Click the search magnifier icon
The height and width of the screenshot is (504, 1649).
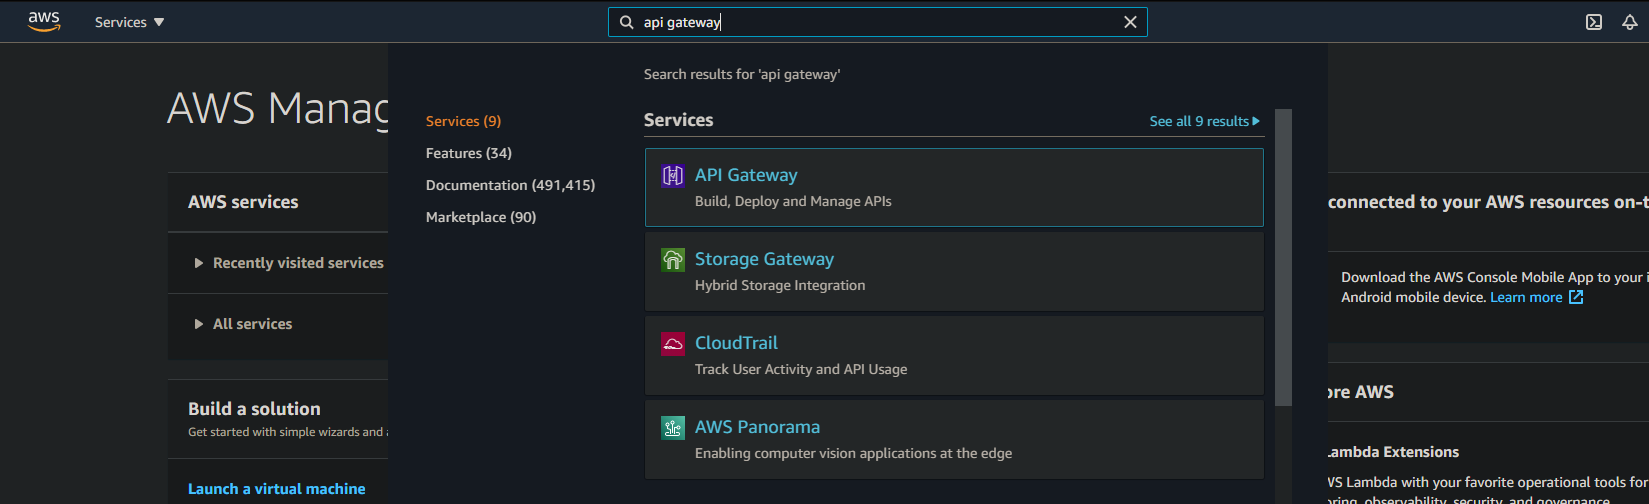pyautogui.click(x=626, y=22)
